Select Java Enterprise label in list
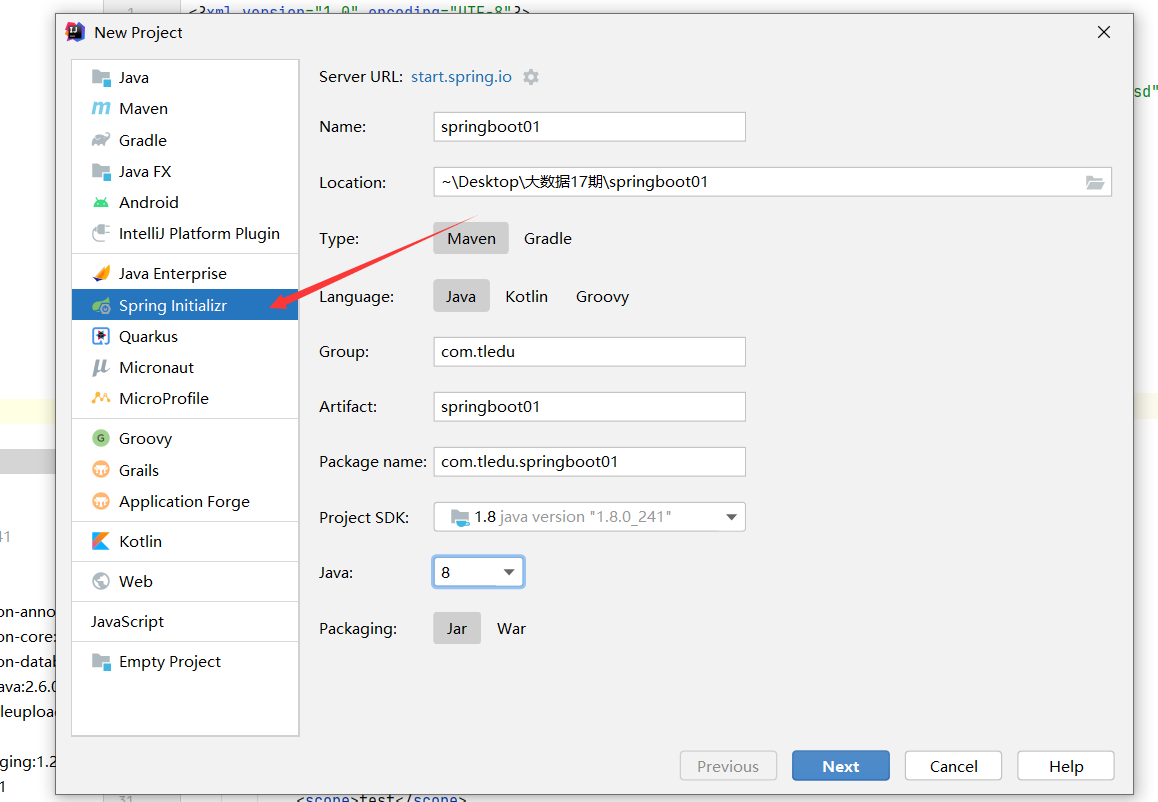 (173, 273)
